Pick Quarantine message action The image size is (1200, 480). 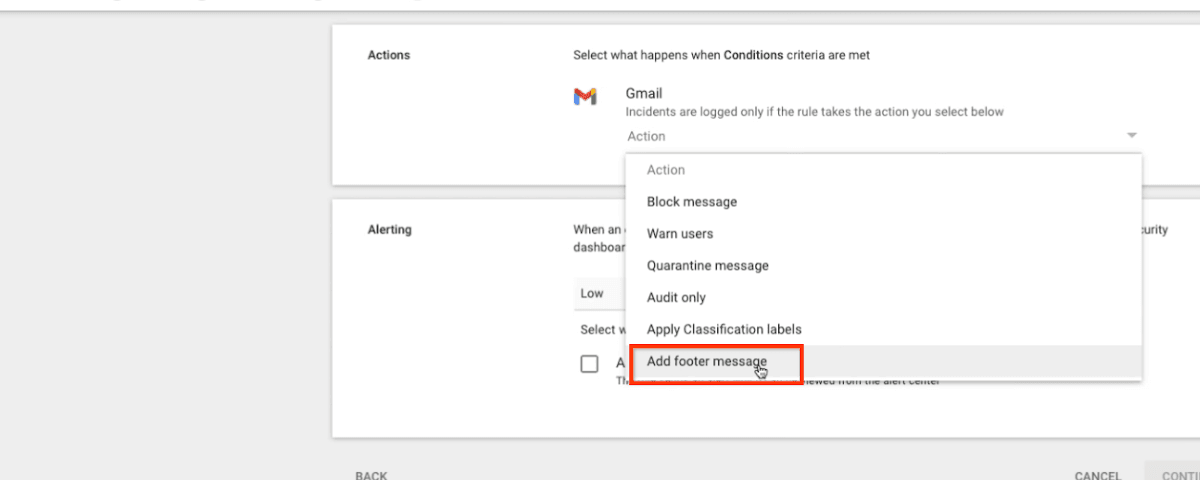click(x=708, y=266)
